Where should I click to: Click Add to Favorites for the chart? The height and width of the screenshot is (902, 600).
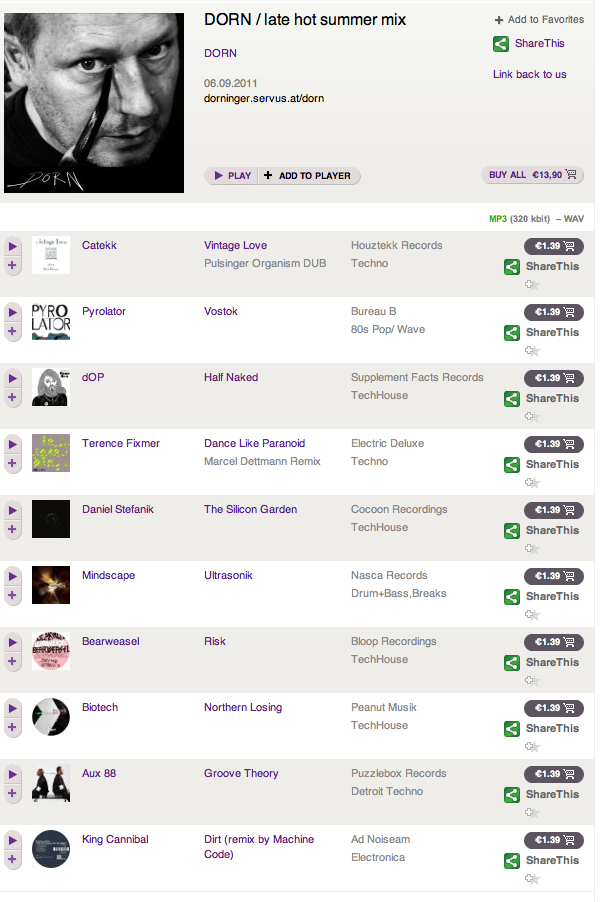click(539, 20)
